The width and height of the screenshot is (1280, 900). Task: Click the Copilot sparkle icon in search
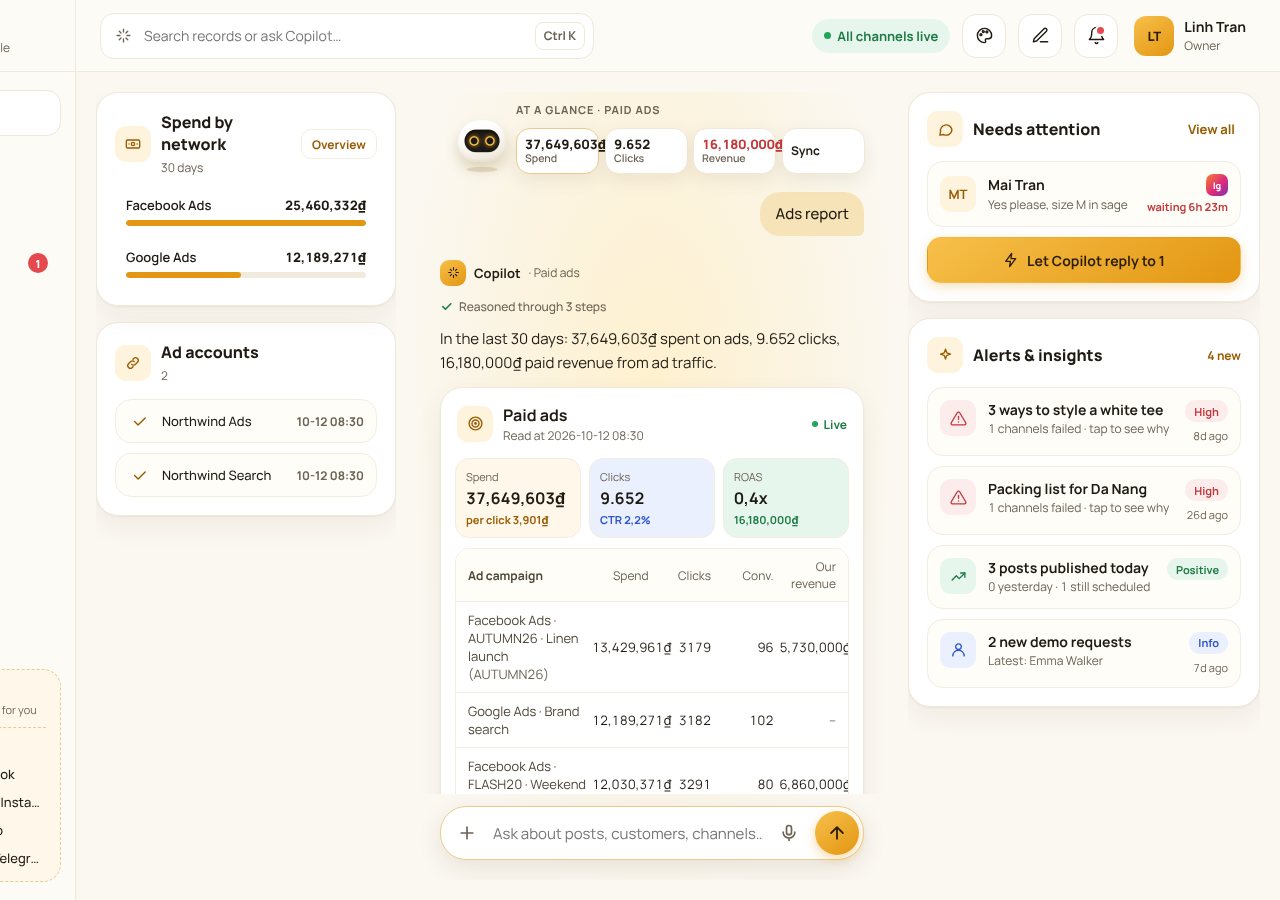(124, 36)
